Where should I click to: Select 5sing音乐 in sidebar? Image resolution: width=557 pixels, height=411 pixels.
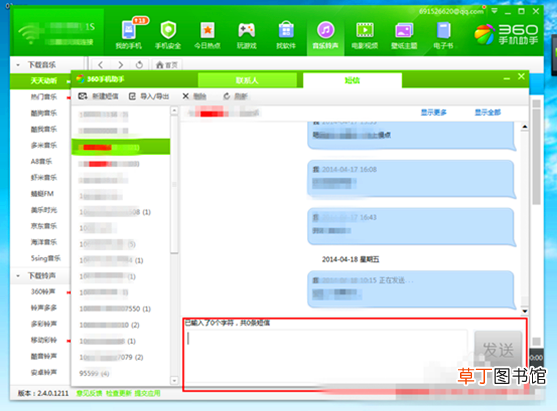[45, 258]
